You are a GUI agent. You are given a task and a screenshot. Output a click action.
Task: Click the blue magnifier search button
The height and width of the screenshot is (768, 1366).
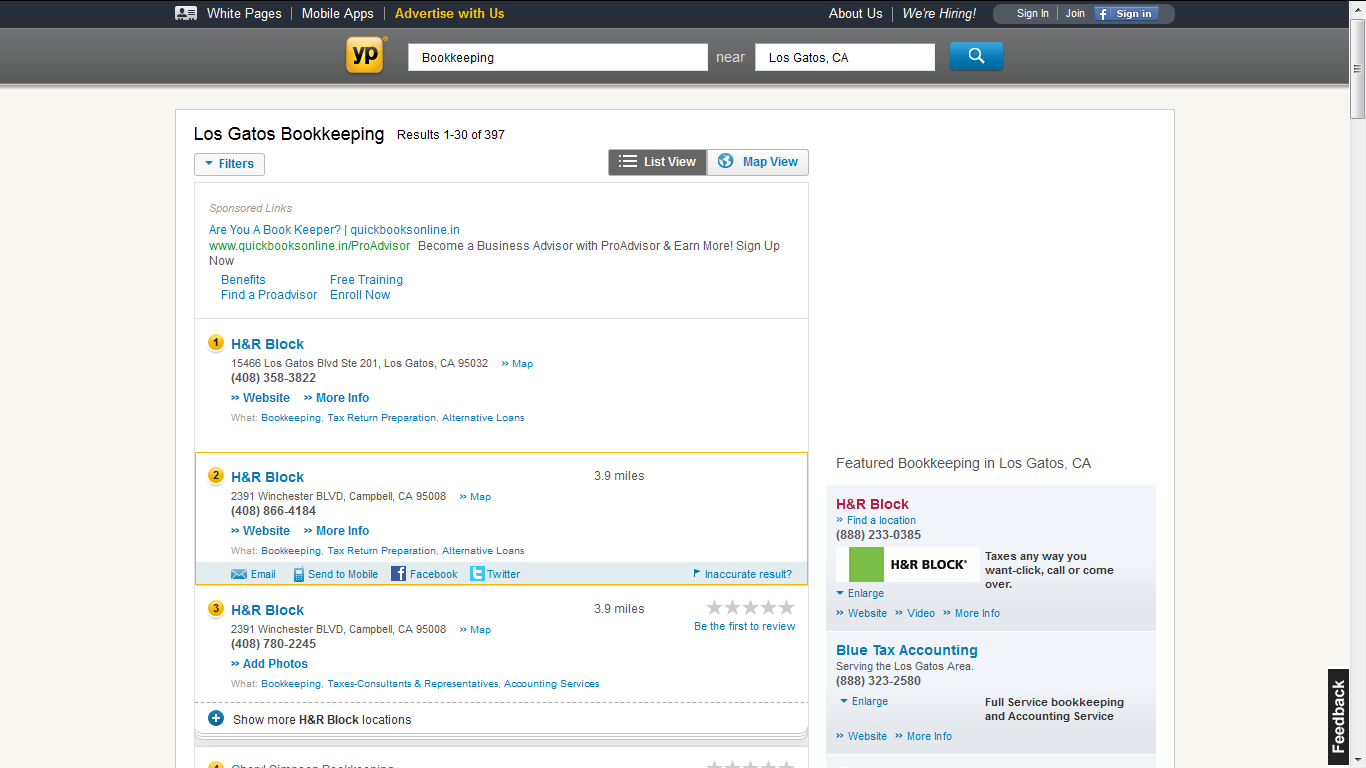coord(976,56)
